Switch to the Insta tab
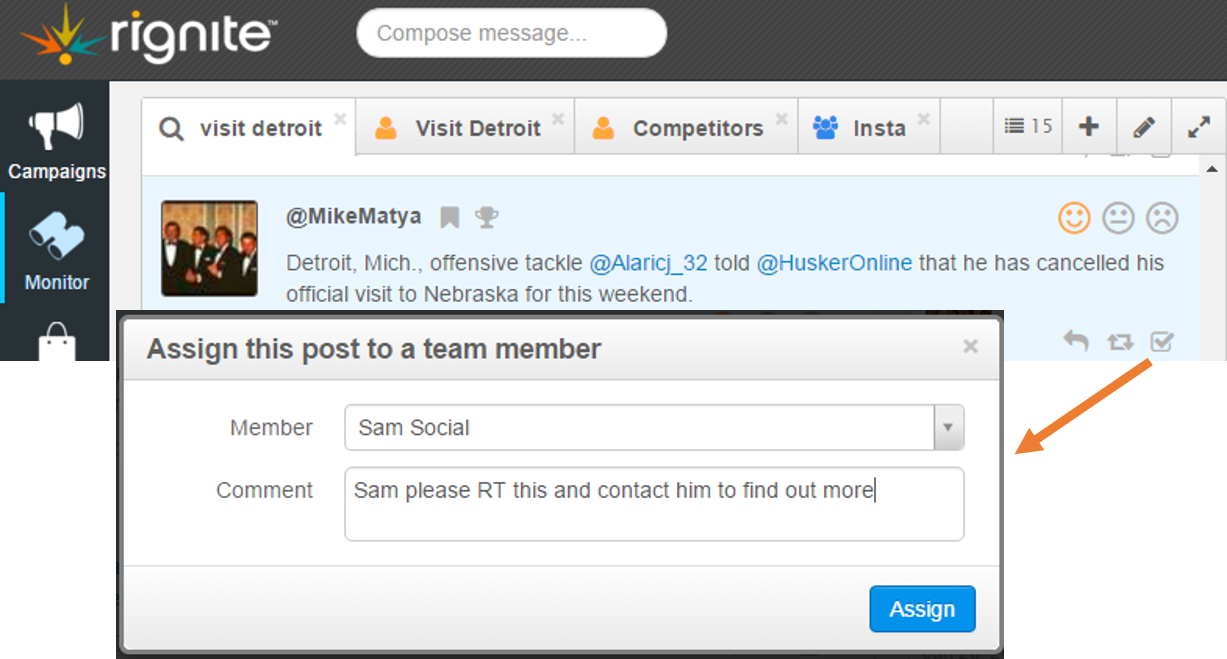 click(868, 127)
